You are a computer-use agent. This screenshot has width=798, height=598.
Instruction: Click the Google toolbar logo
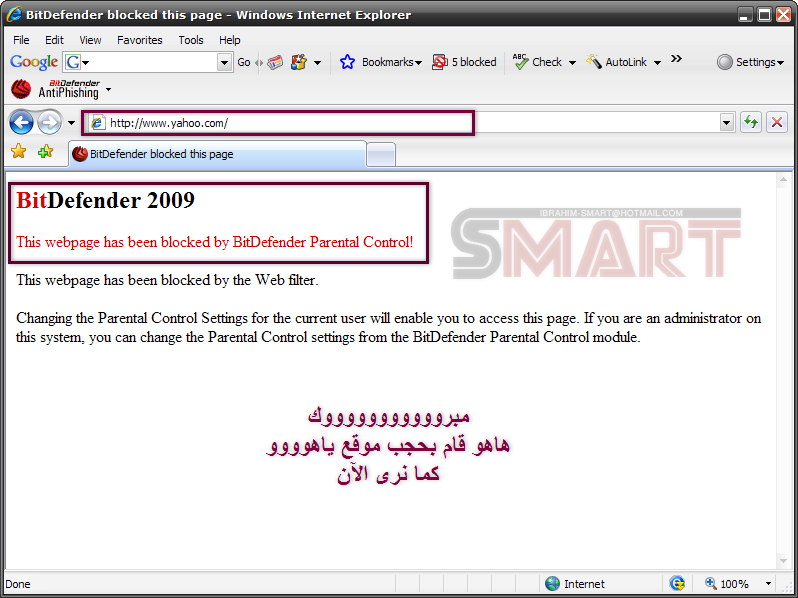34,62
